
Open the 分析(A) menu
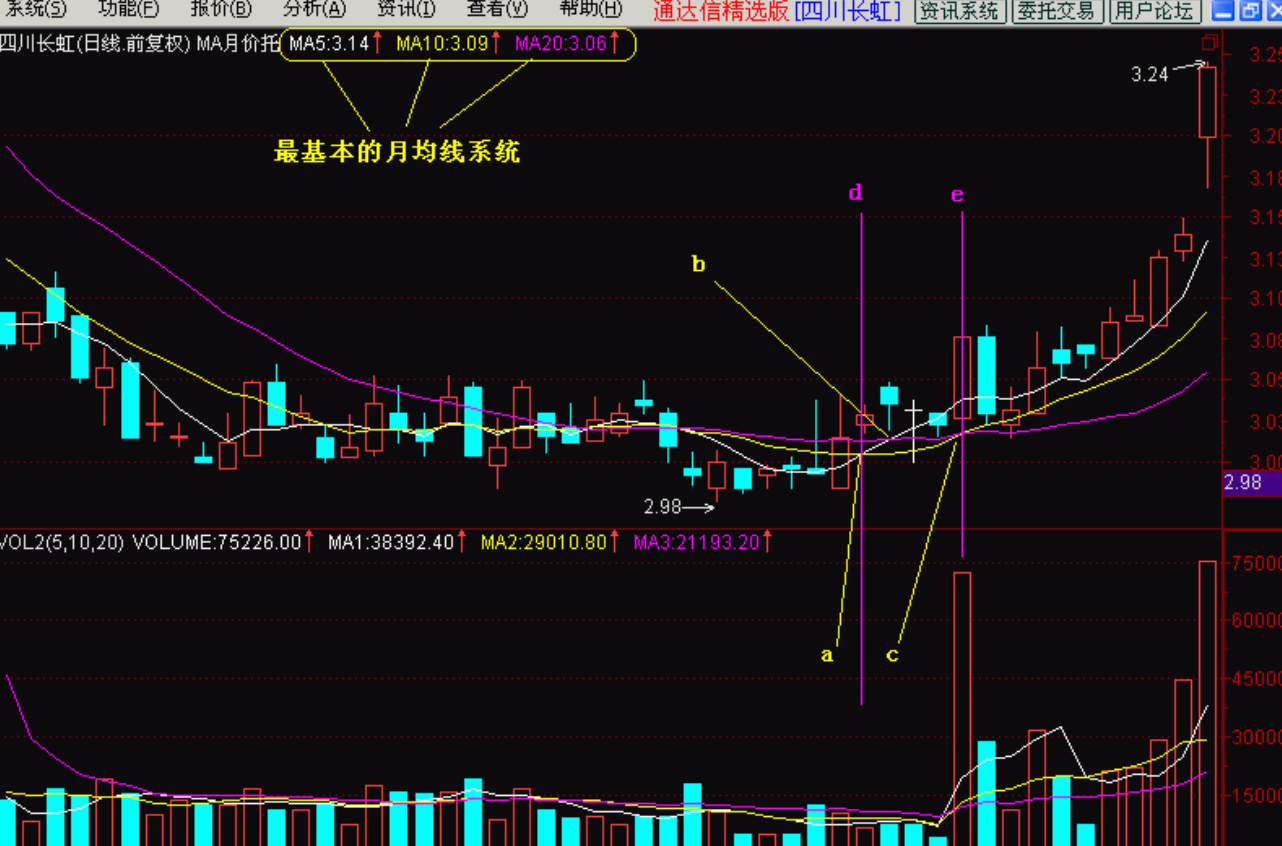pyautogui.click(x=313, y=10)
